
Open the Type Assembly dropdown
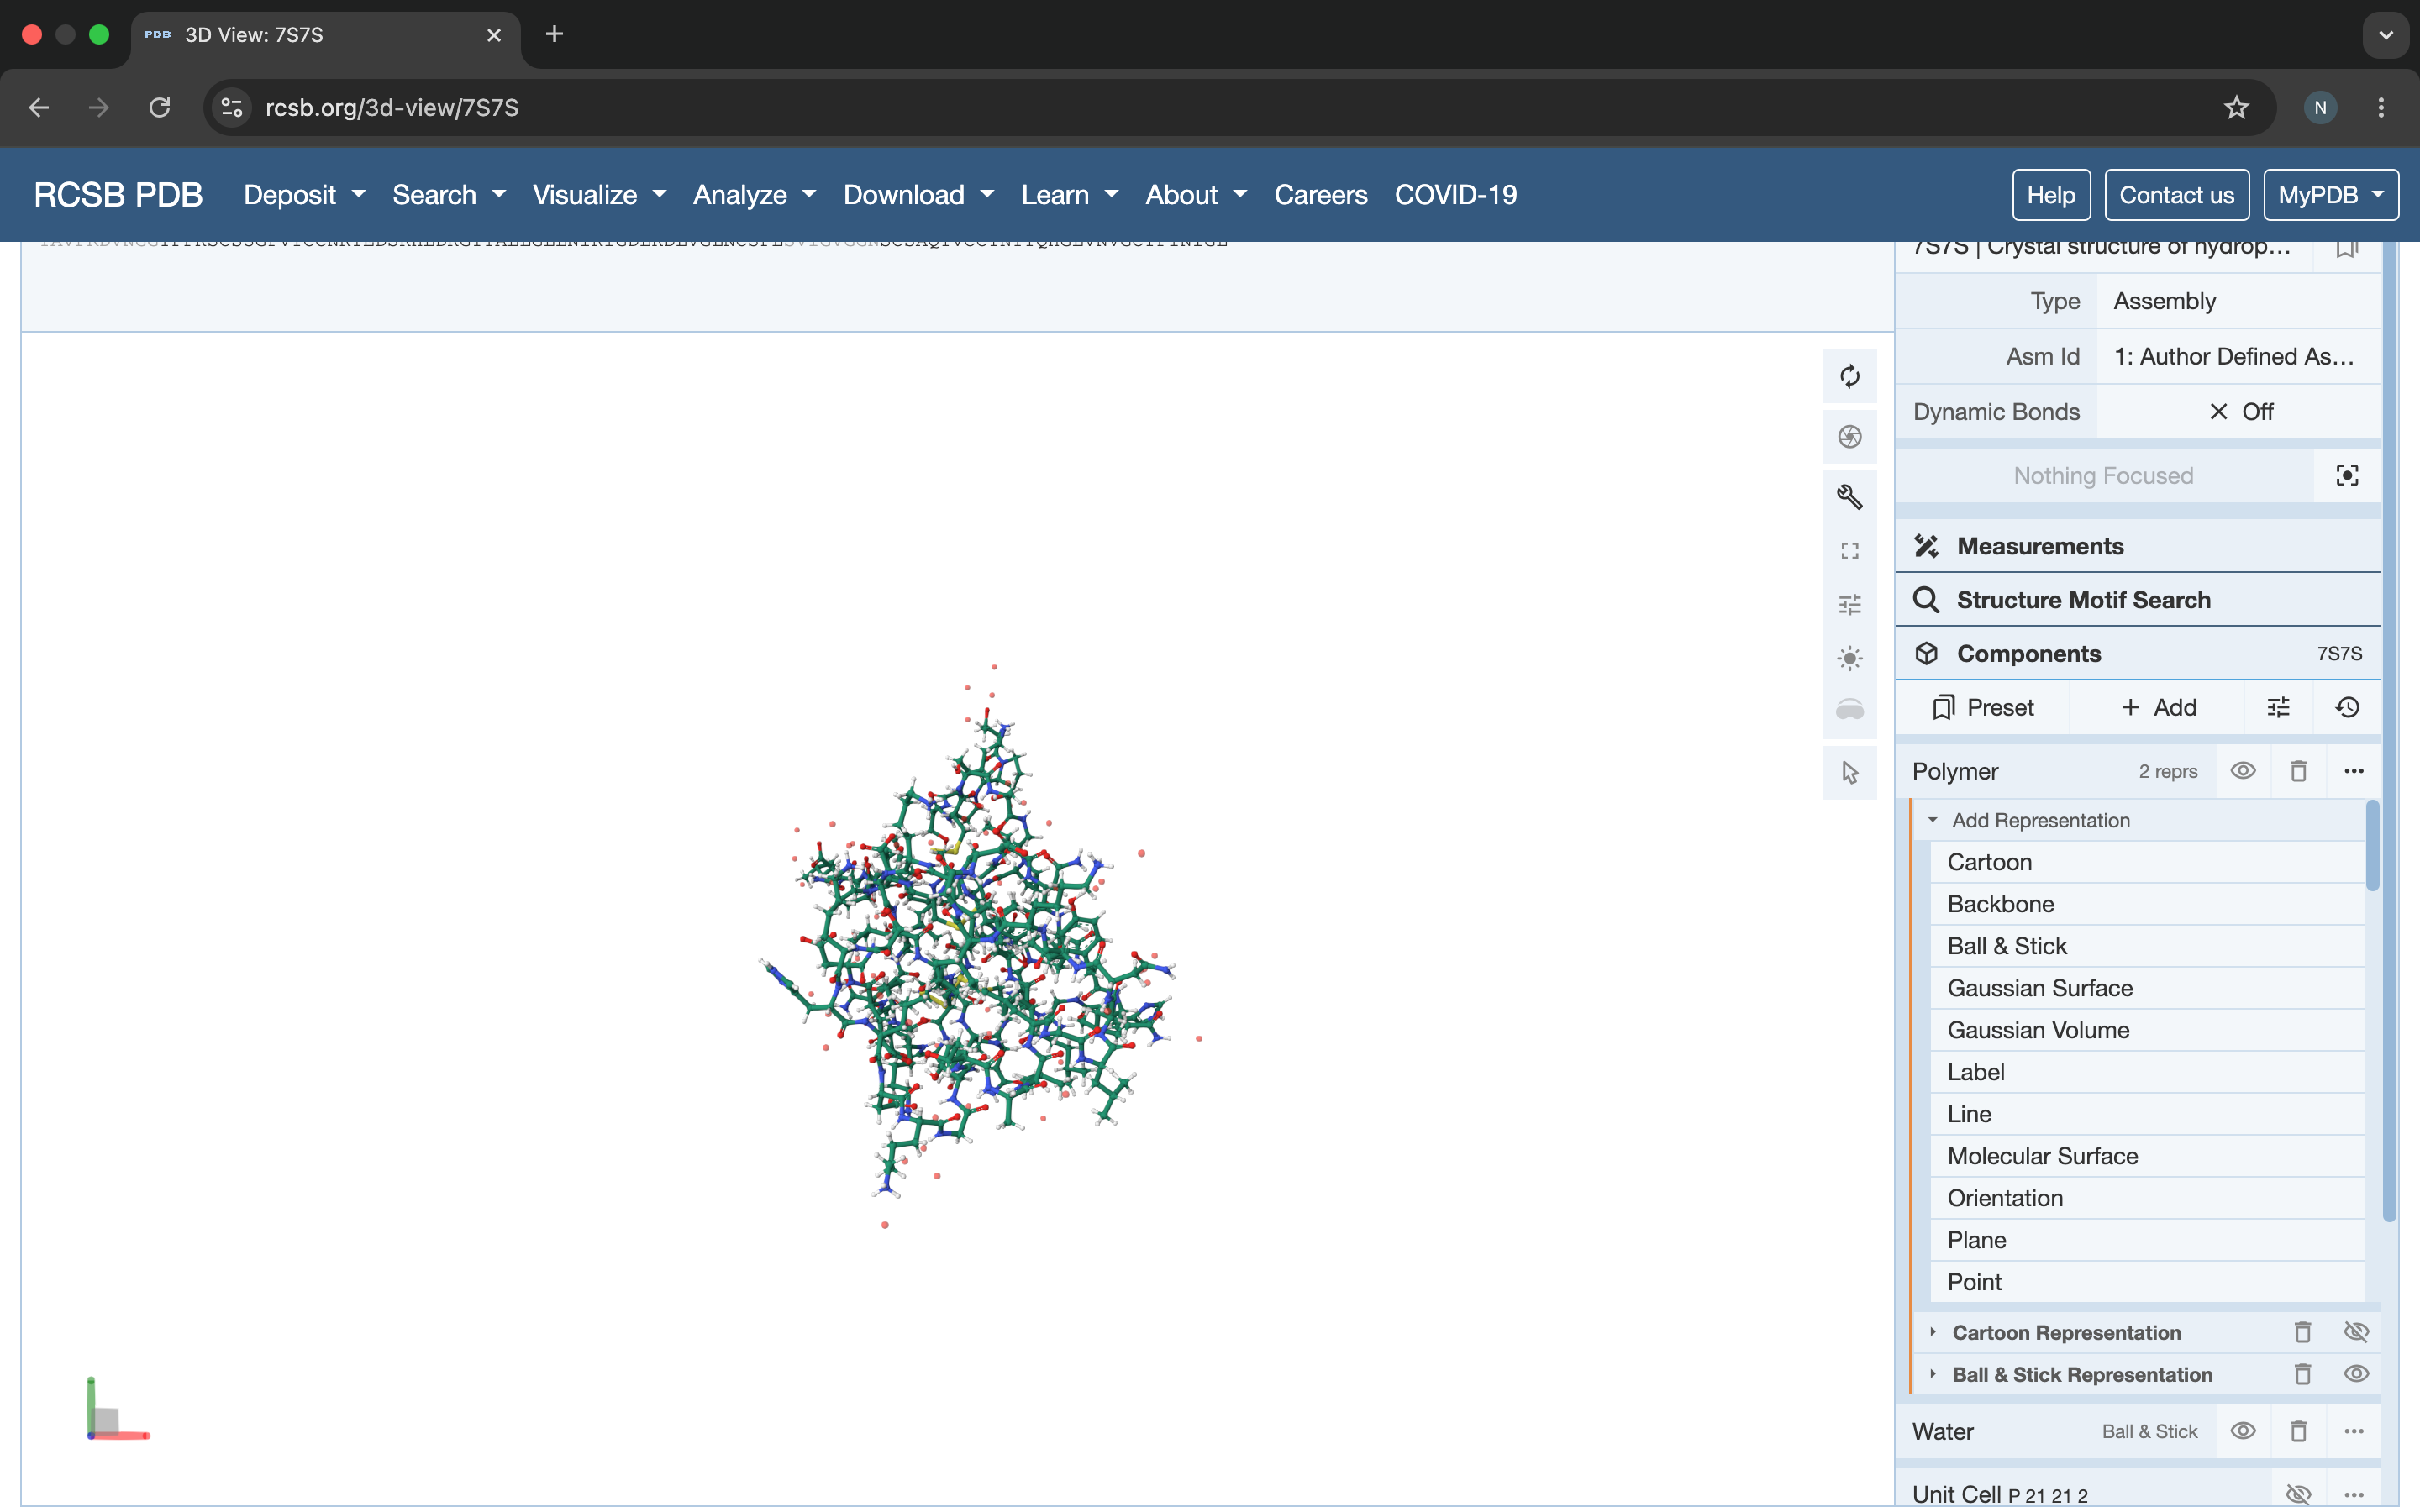tap(2238, 301)
